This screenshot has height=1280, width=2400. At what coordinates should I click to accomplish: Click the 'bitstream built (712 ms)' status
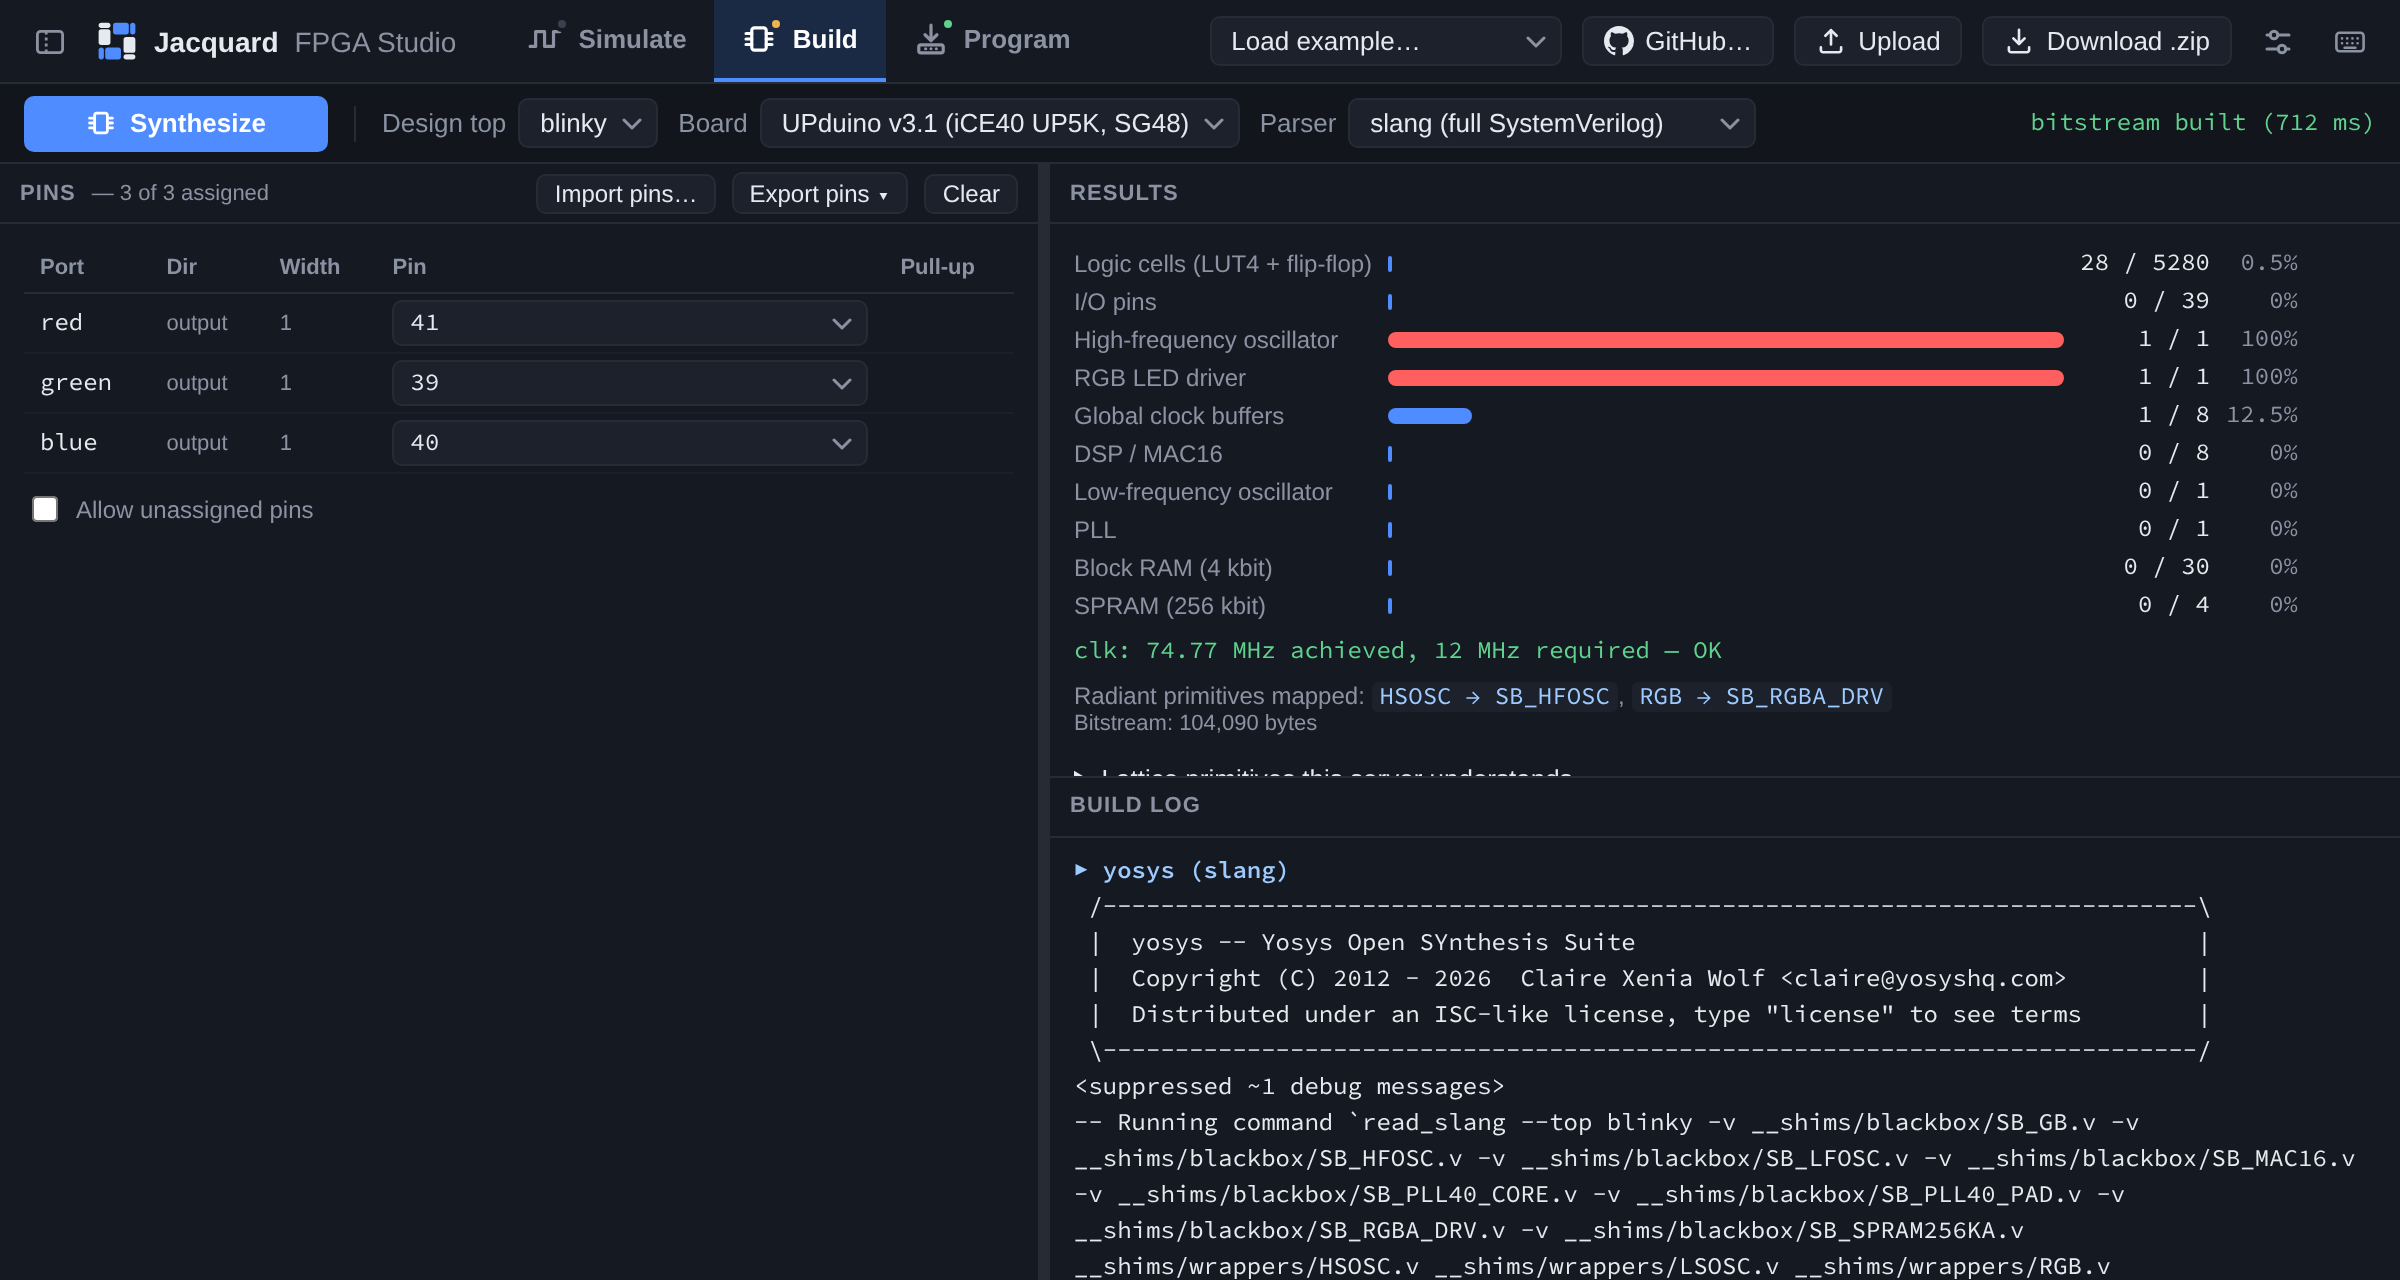coord(2202,122)
